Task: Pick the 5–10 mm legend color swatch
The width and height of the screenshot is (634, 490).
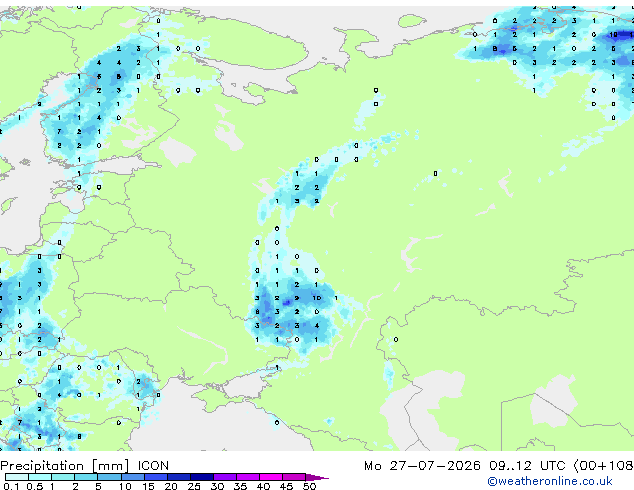Action: click(109, 477)
